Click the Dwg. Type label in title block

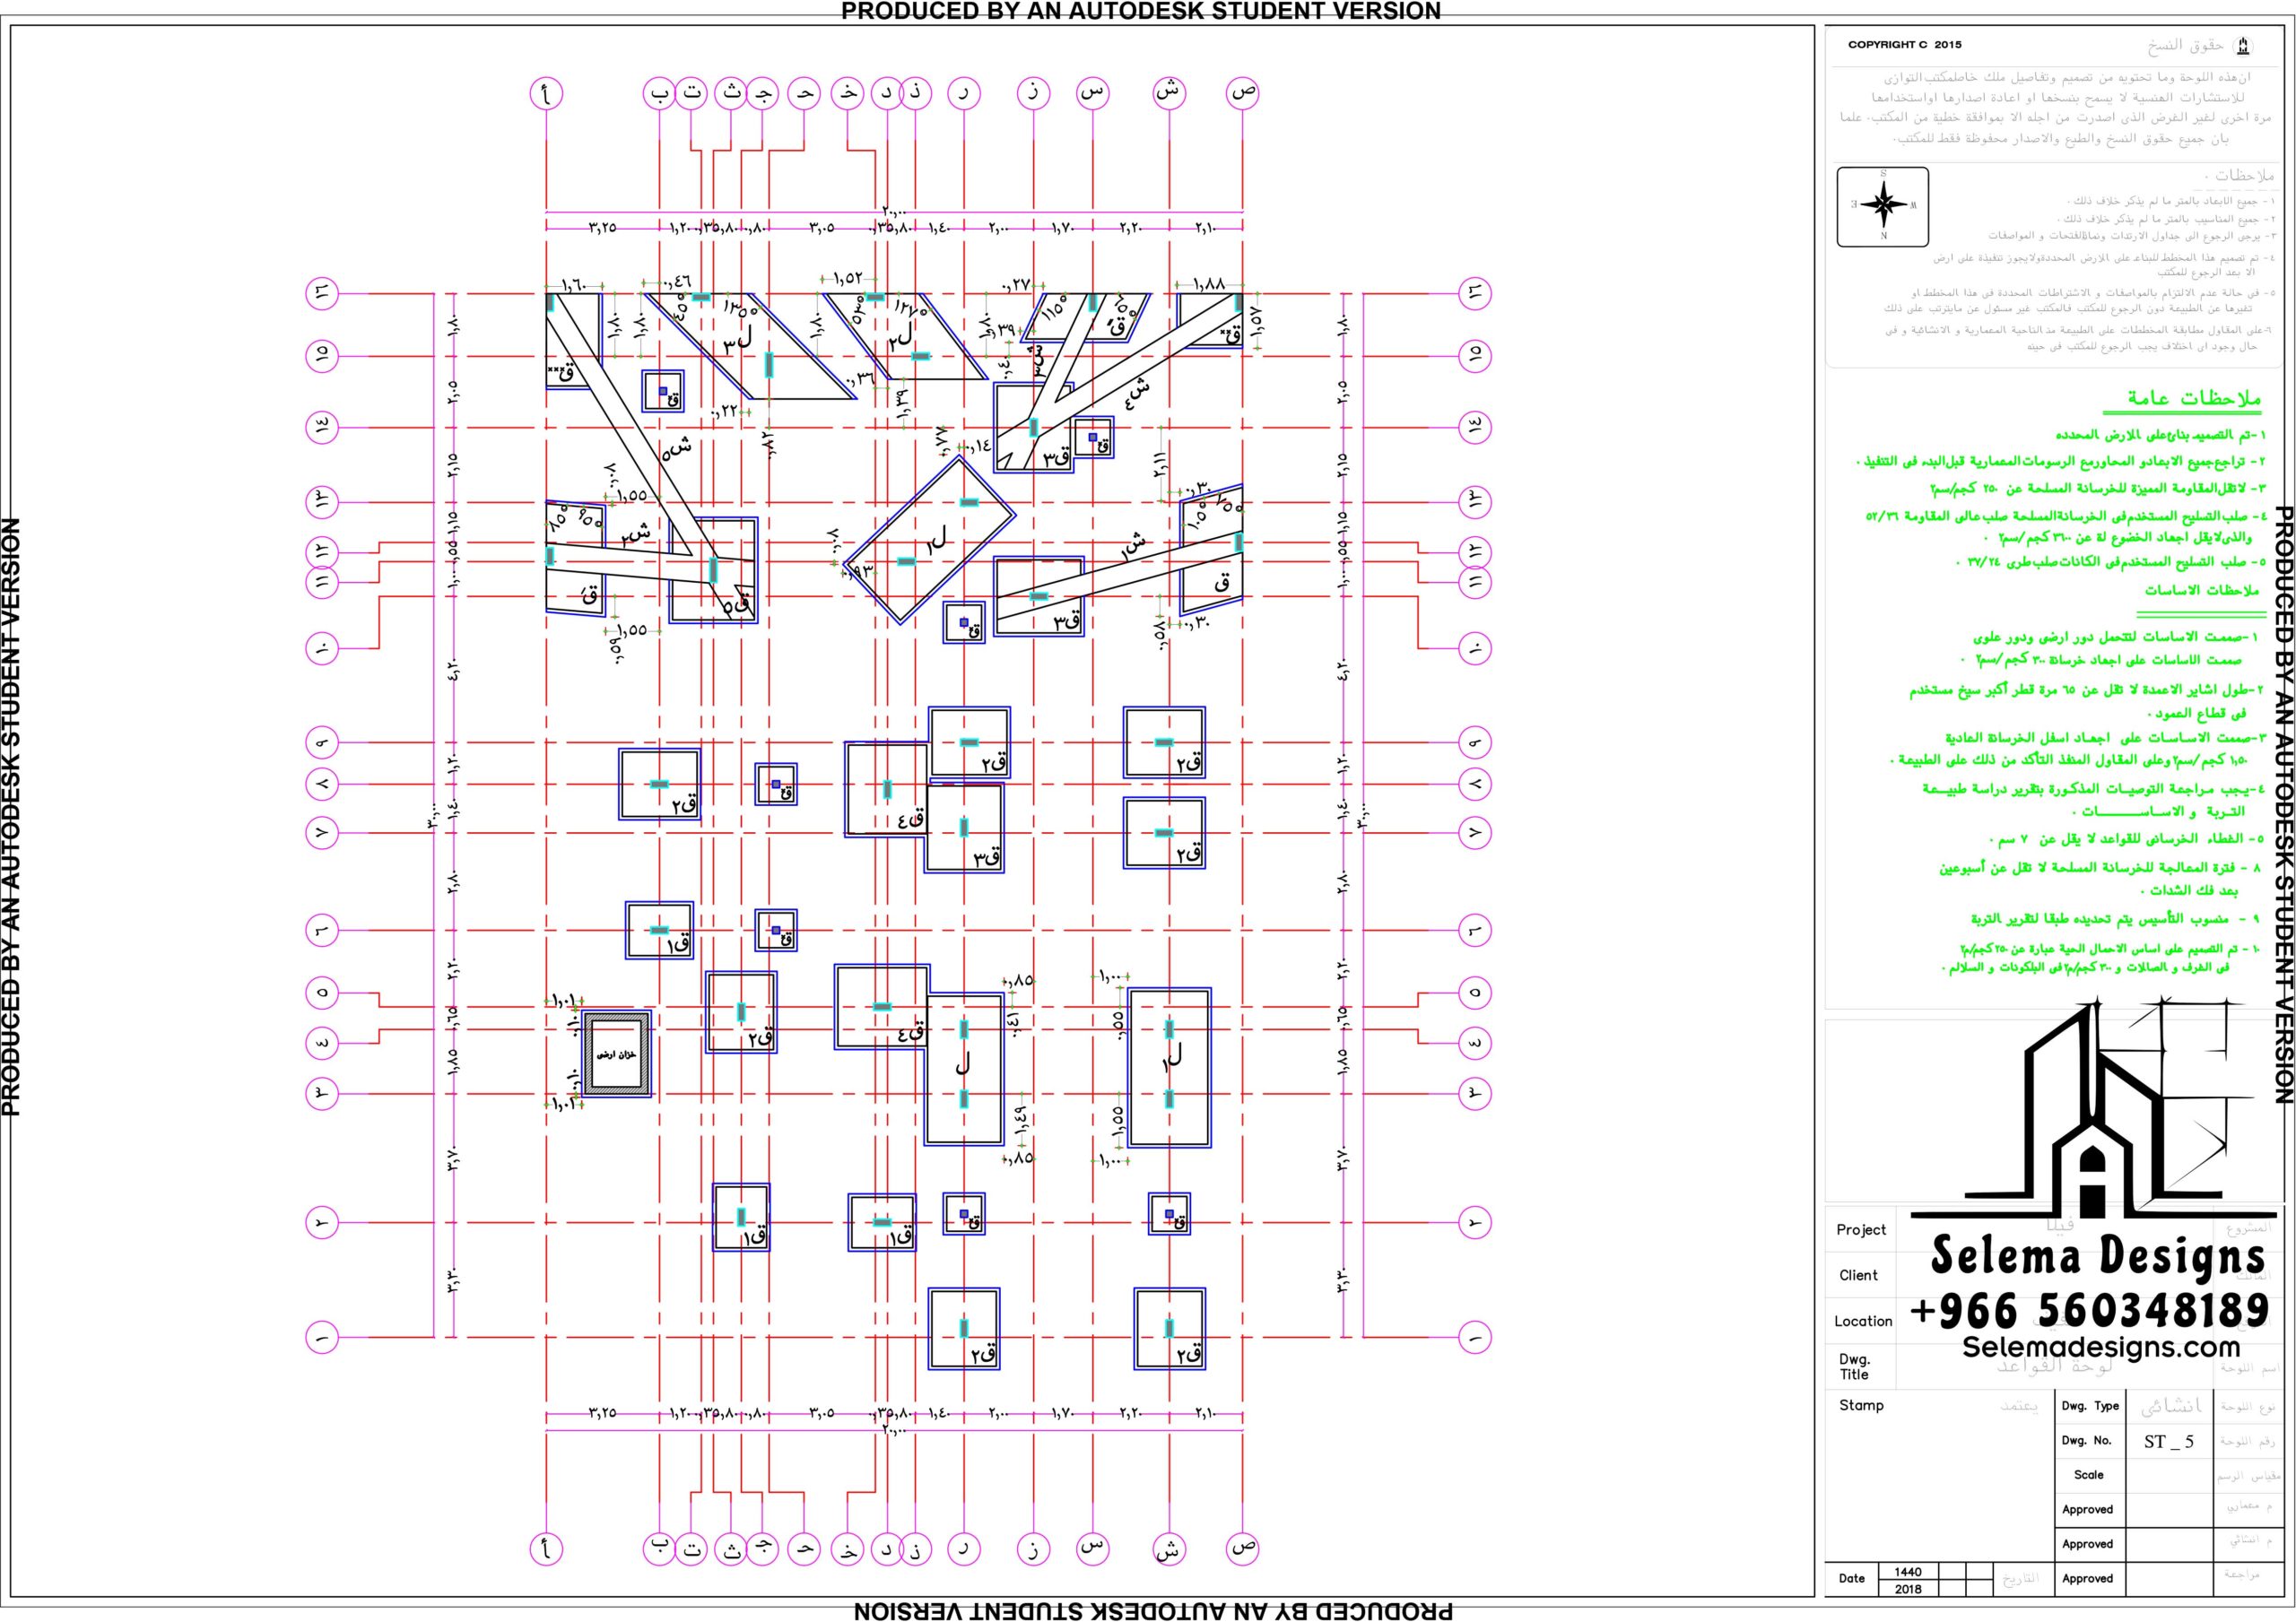[x=2090, y=1405]
